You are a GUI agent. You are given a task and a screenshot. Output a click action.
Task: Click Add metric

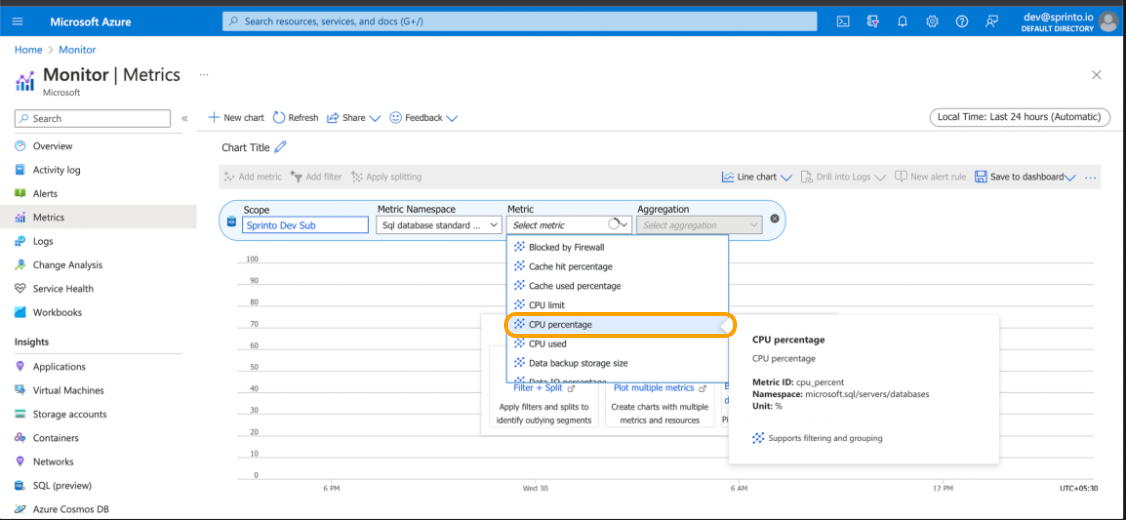click(x=252, y=177)
